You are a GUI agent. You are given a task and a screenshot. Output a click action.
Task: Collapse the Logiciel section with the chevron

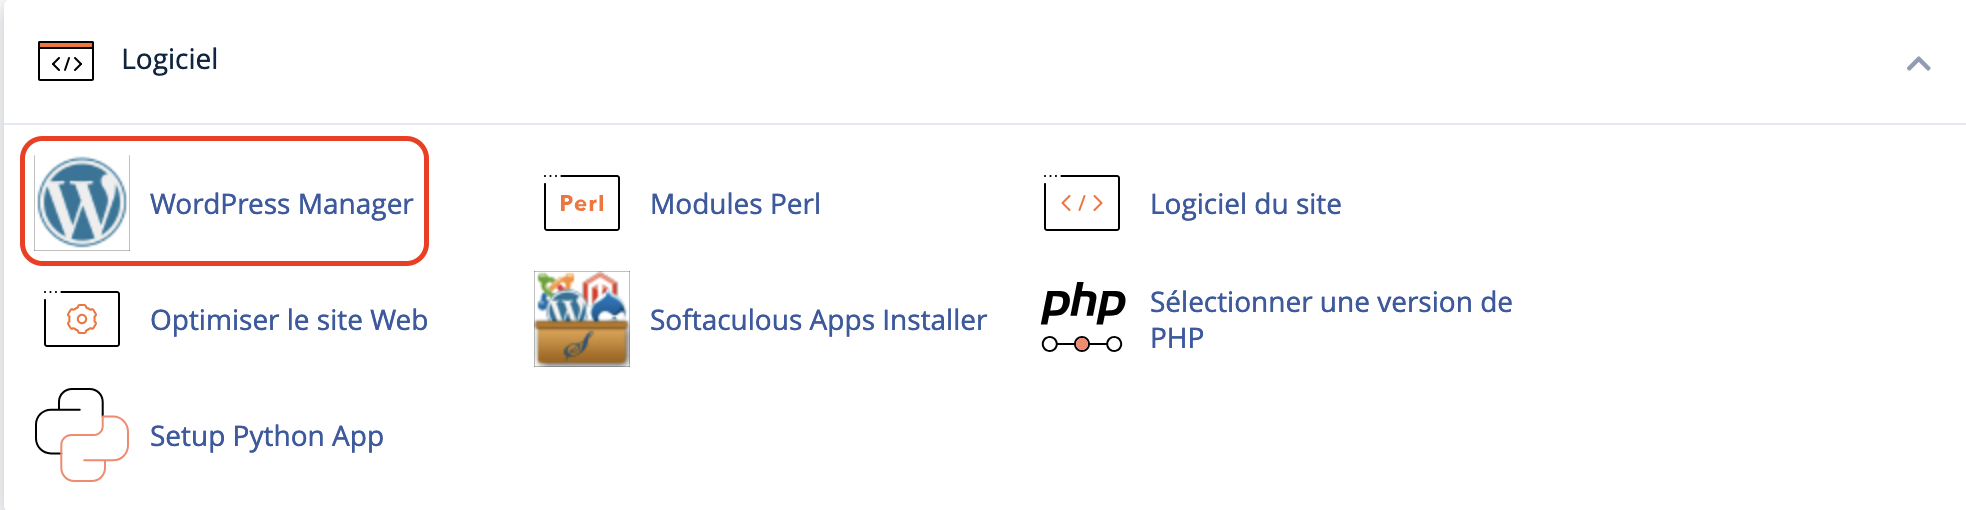click(x=1918, y=64)
